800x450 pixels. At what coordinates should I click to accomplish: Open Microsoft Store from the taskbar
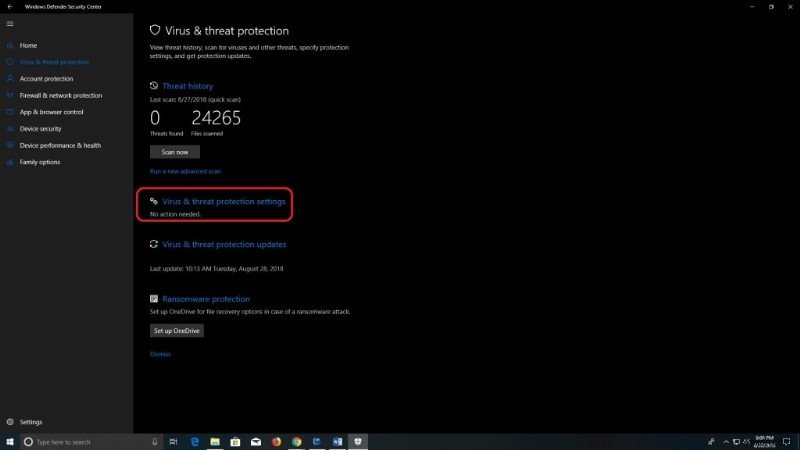click(x=235, y=442)
